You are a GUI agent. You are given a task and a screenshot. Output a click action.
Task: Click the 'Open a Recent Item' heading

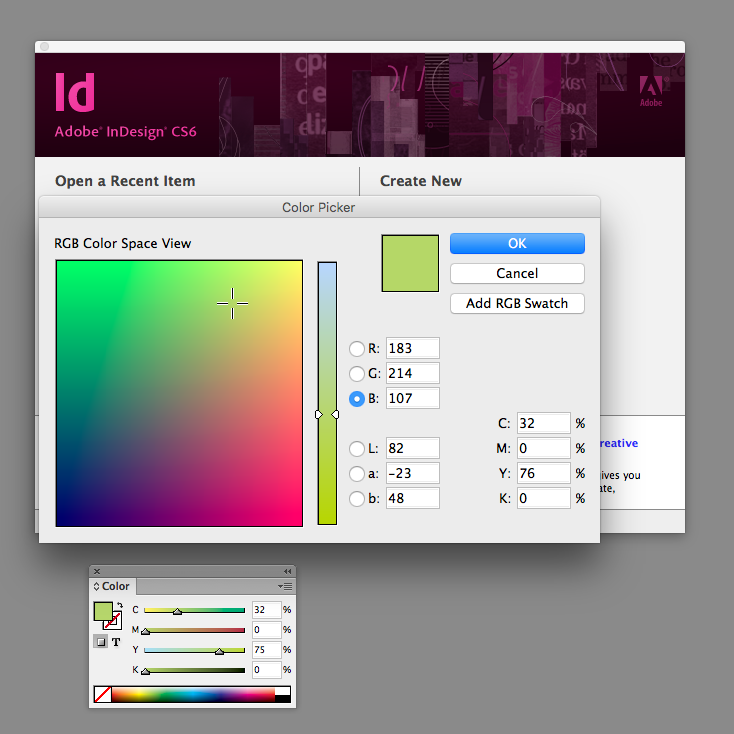125,181
